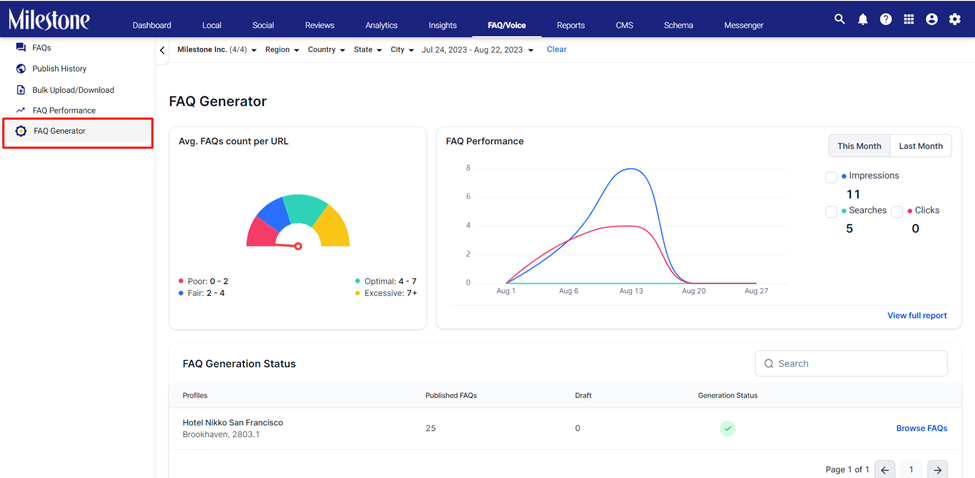Open the settings gear icon
The image size is (975, 478).
click(954, 19)
